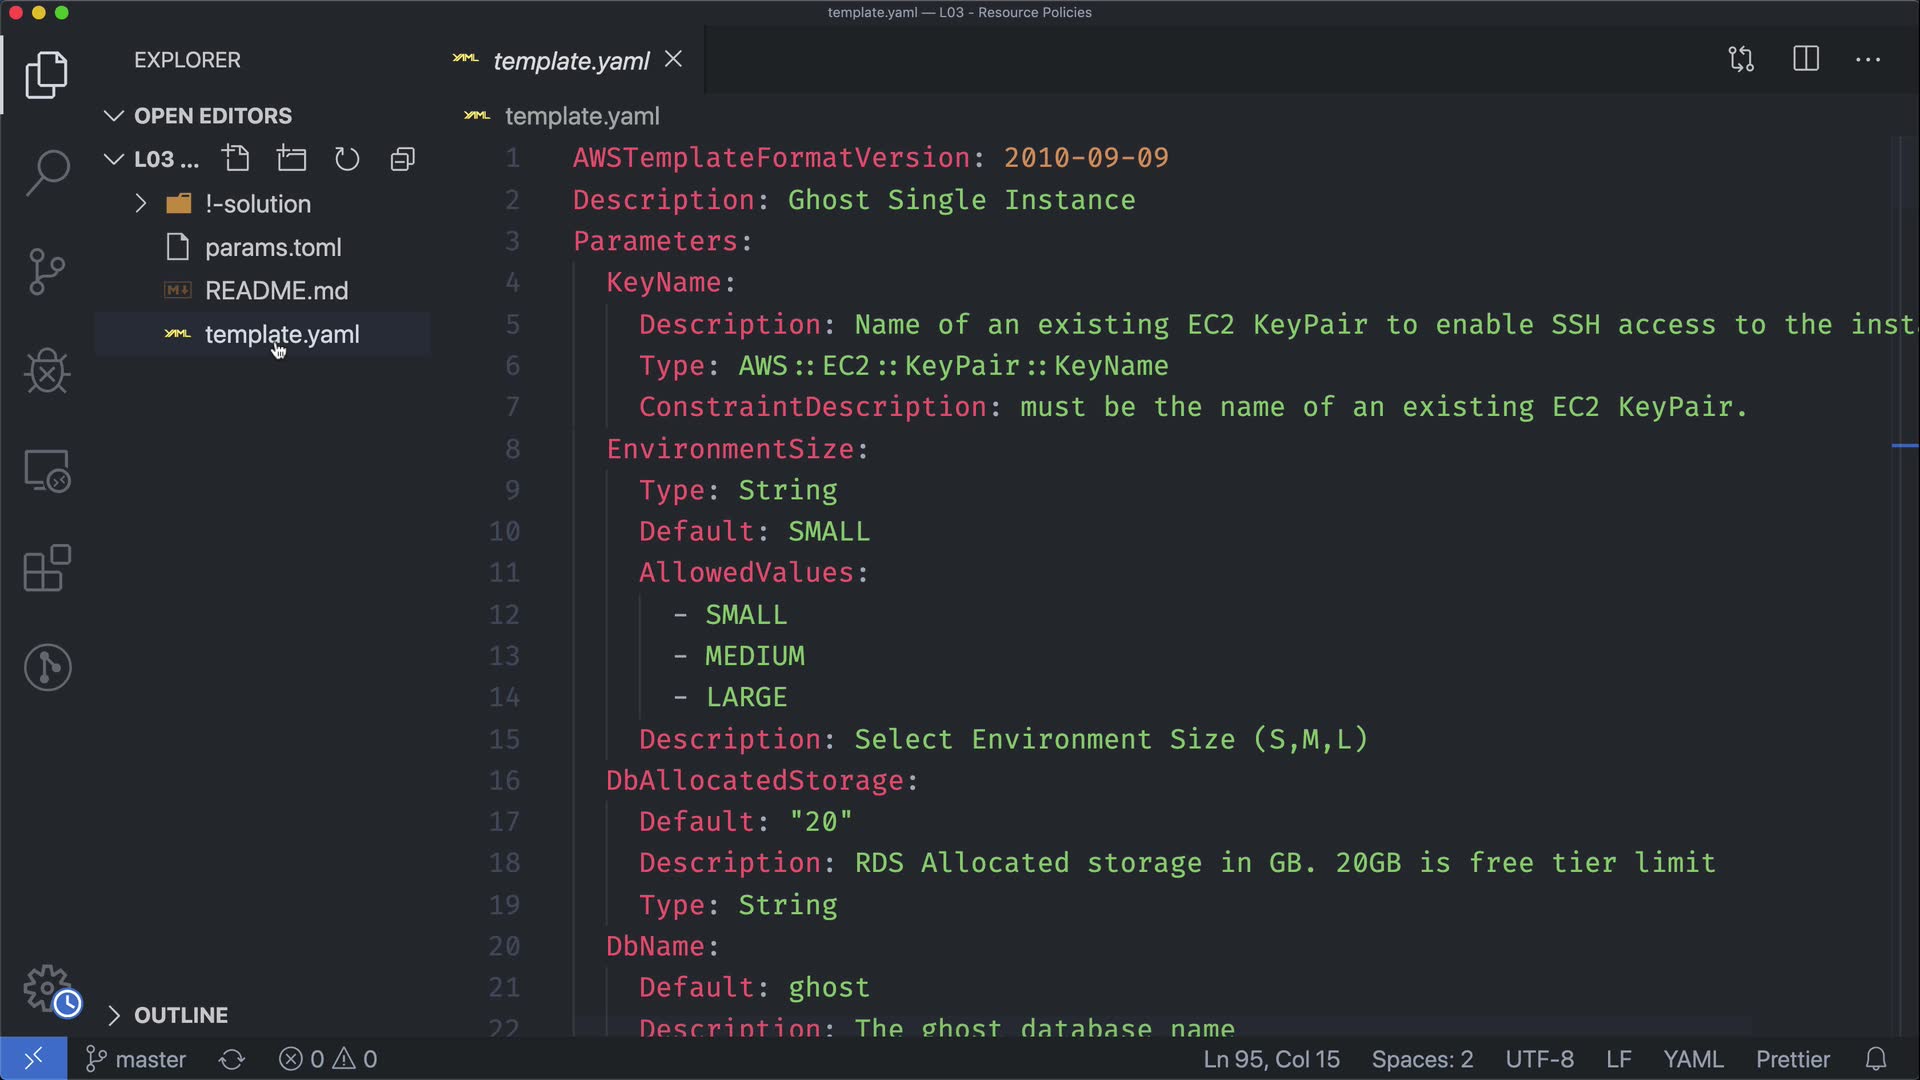Toggle split editor layout

pyautogui.click(x=1806, y=59)
